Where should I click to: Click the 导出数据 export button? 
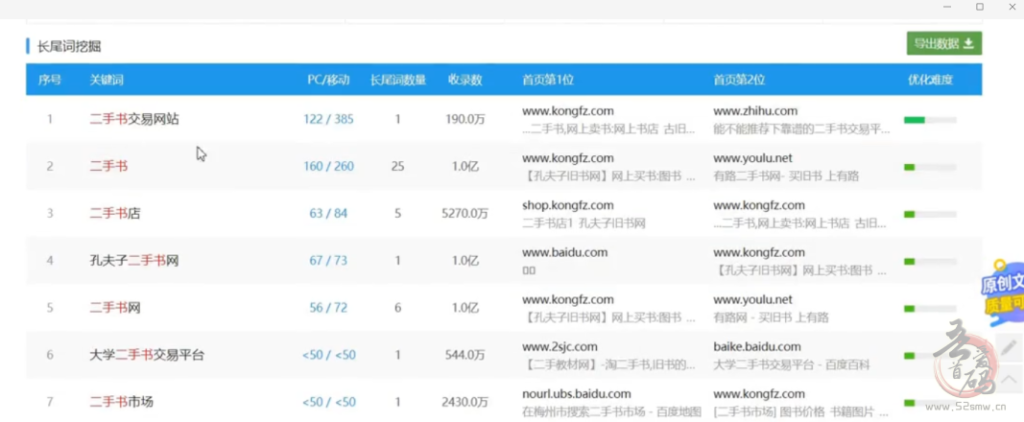944,44
